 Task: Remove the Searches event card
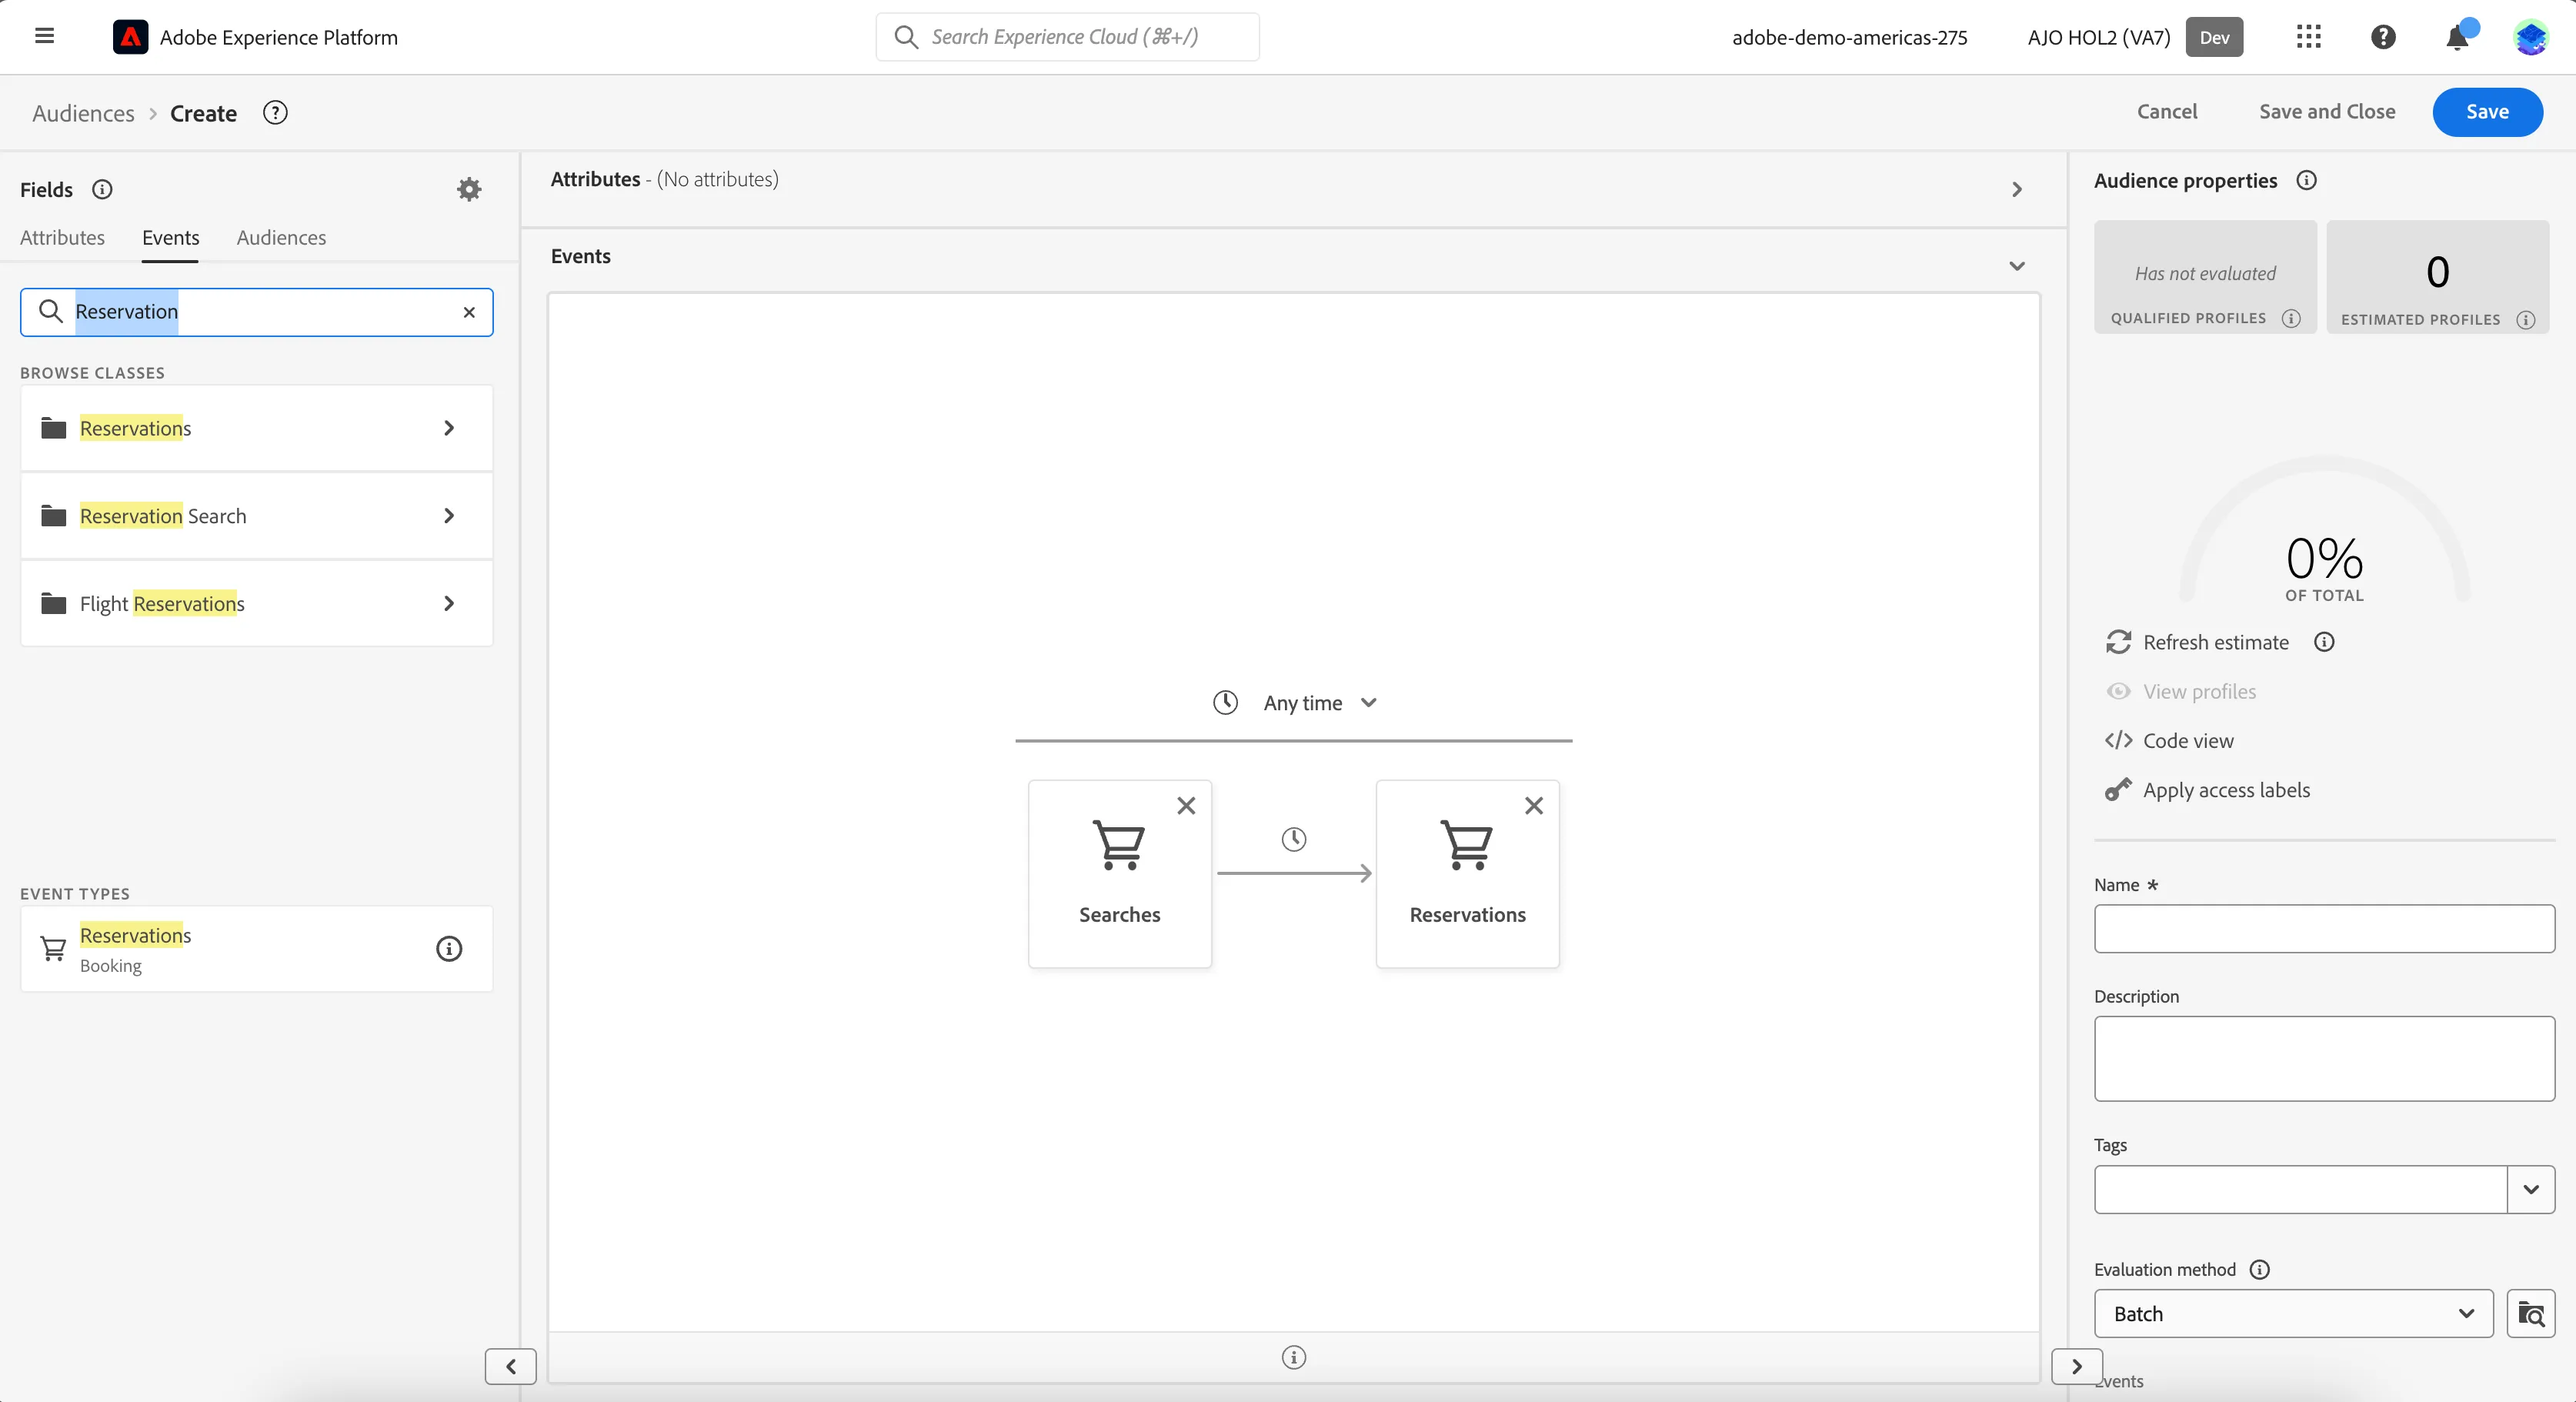(1186, 805)
